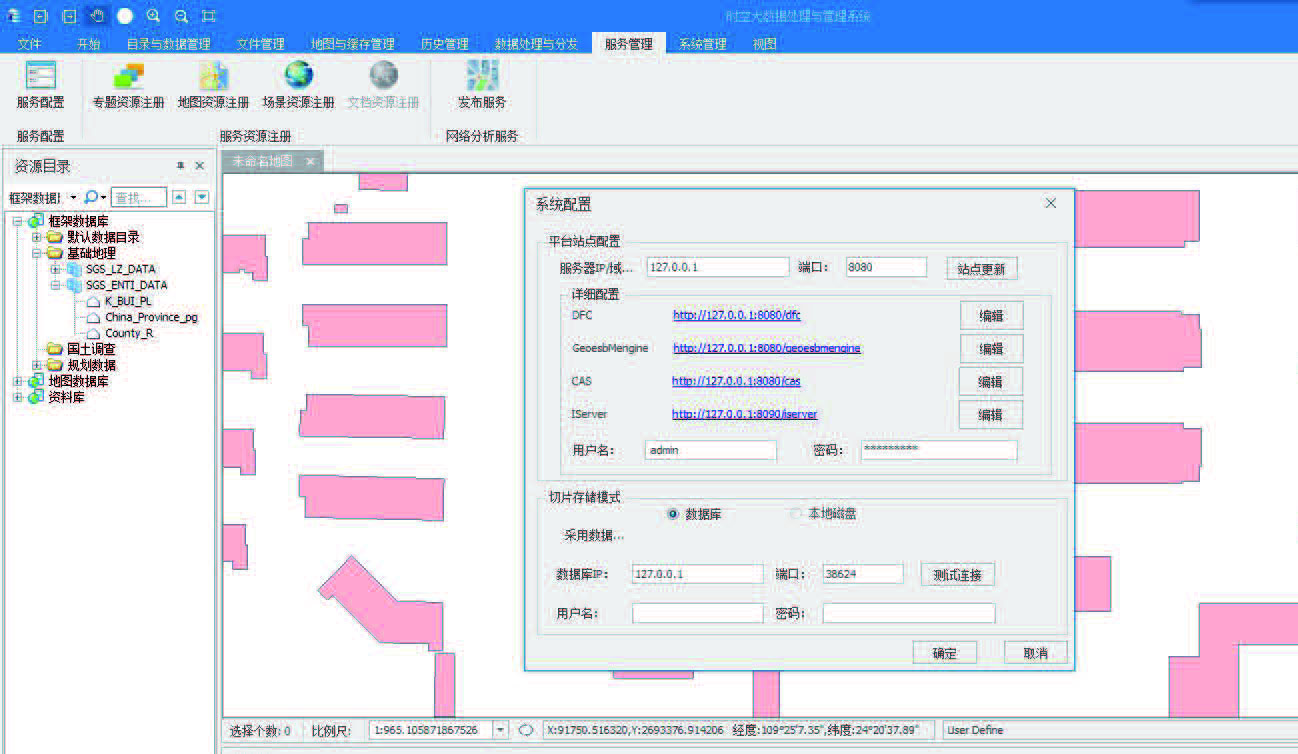Click the 发布服务 publish service icon
This screenshot has width=1298, height=754.
[x=482, y=76]
